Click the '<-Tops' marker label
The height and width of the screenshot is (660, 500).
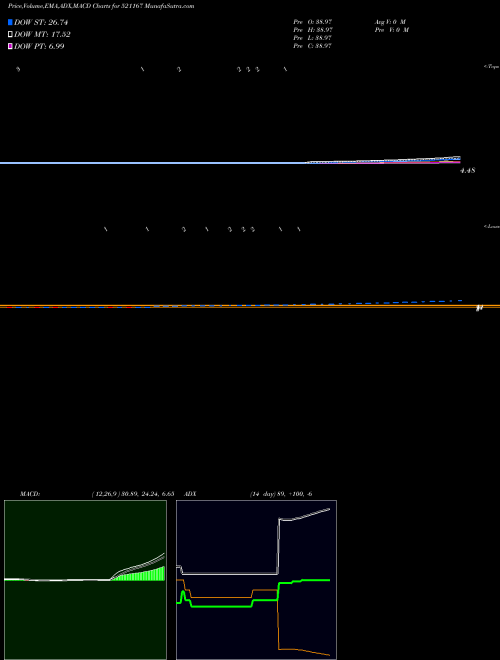click(x=492, y=67)
